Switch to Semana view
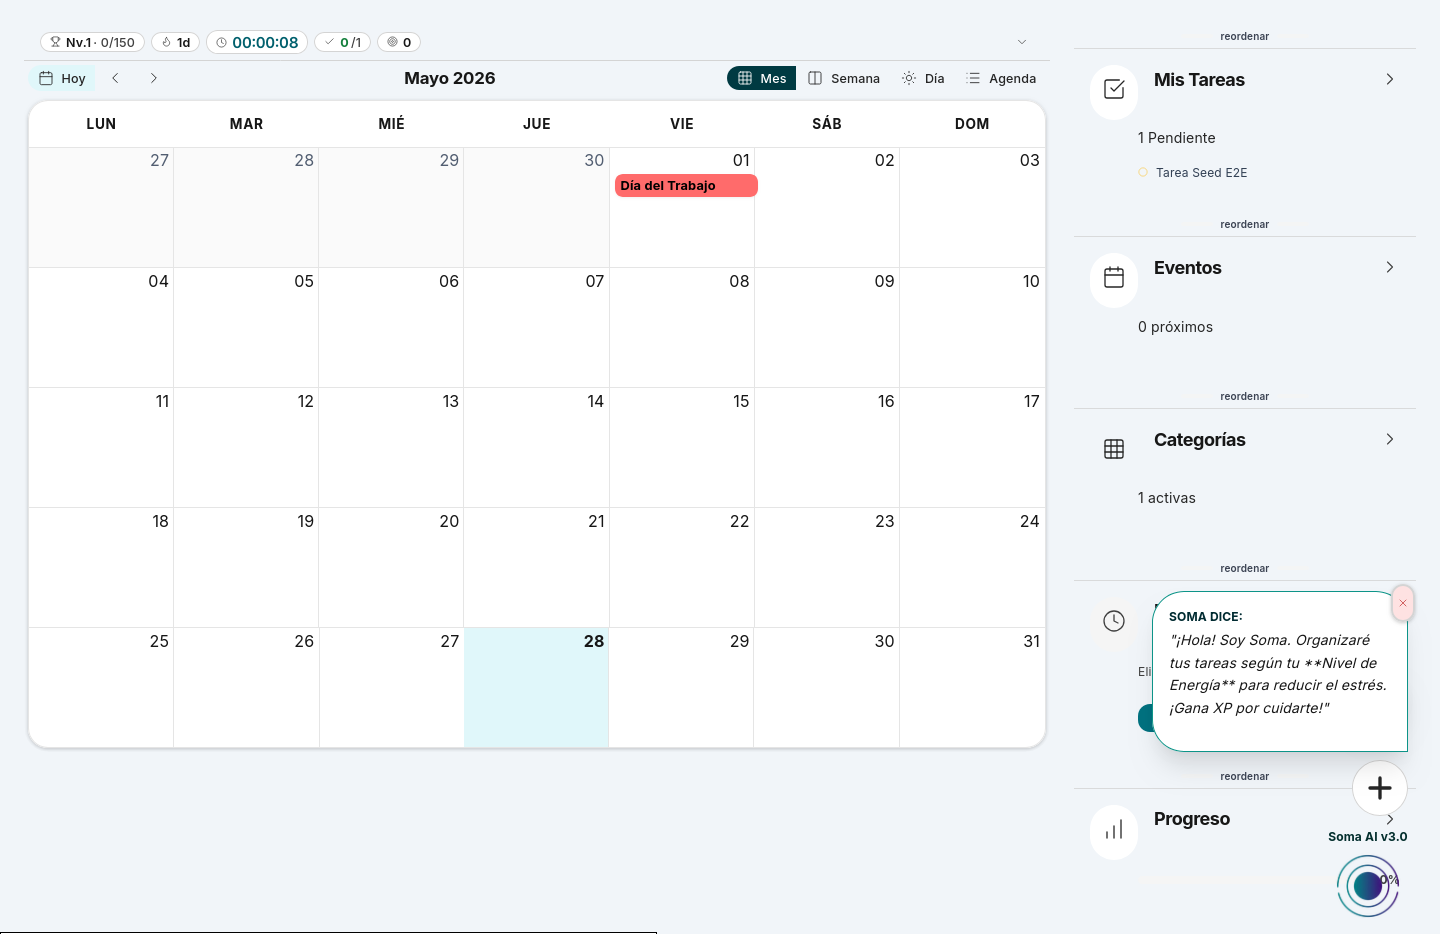Screen dimensions: 1440x934 pos(844,78)
